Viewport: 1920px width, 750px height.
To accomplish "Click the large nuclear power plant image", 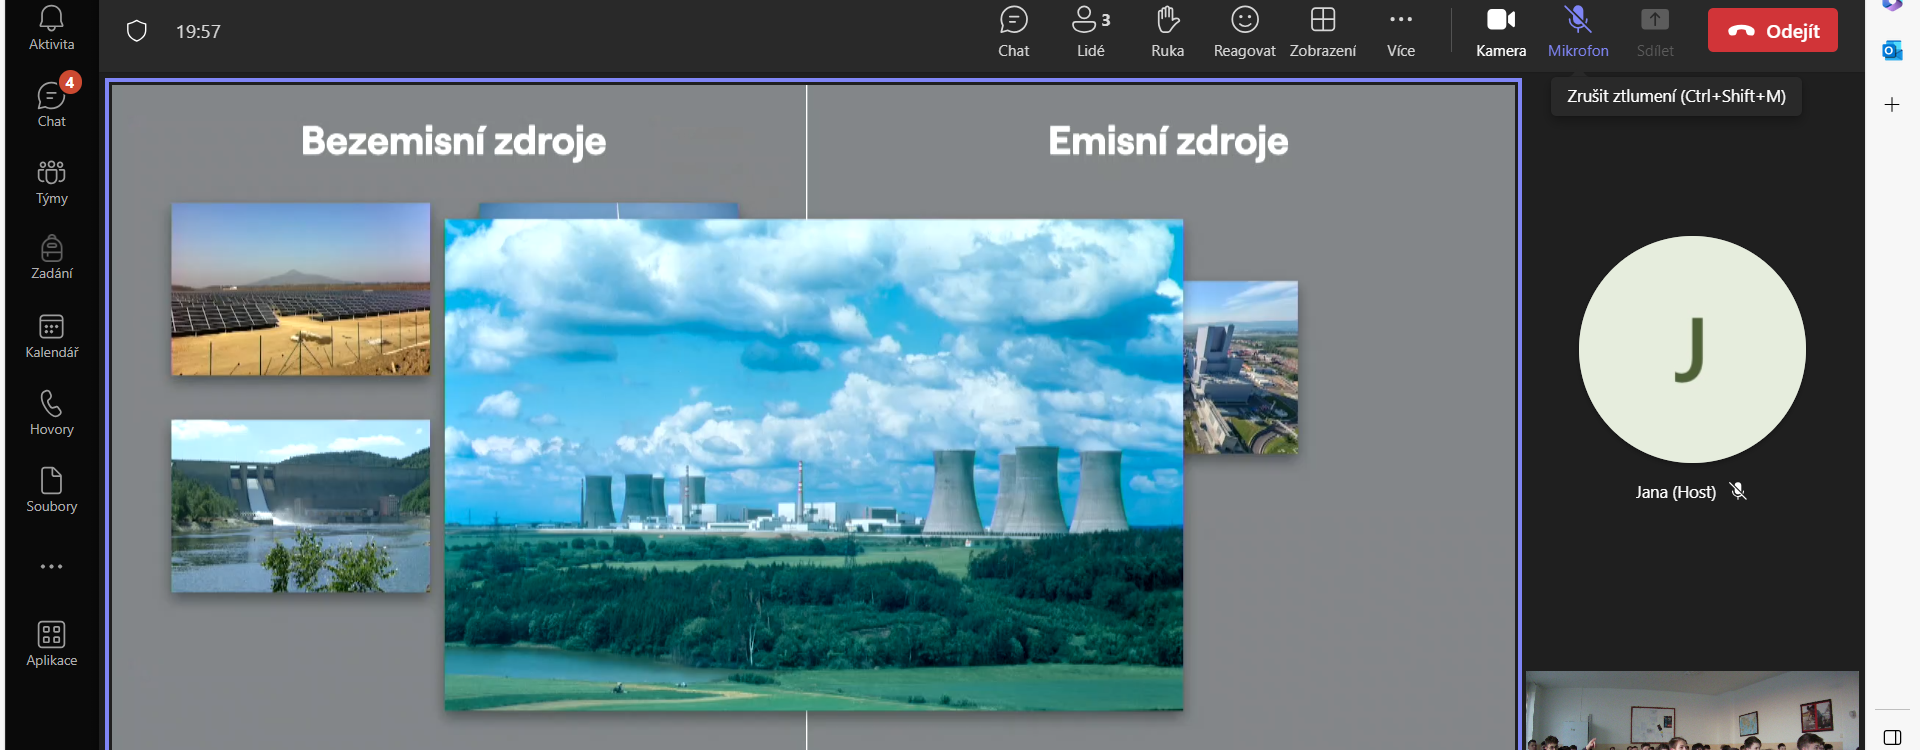I will 813,465.
